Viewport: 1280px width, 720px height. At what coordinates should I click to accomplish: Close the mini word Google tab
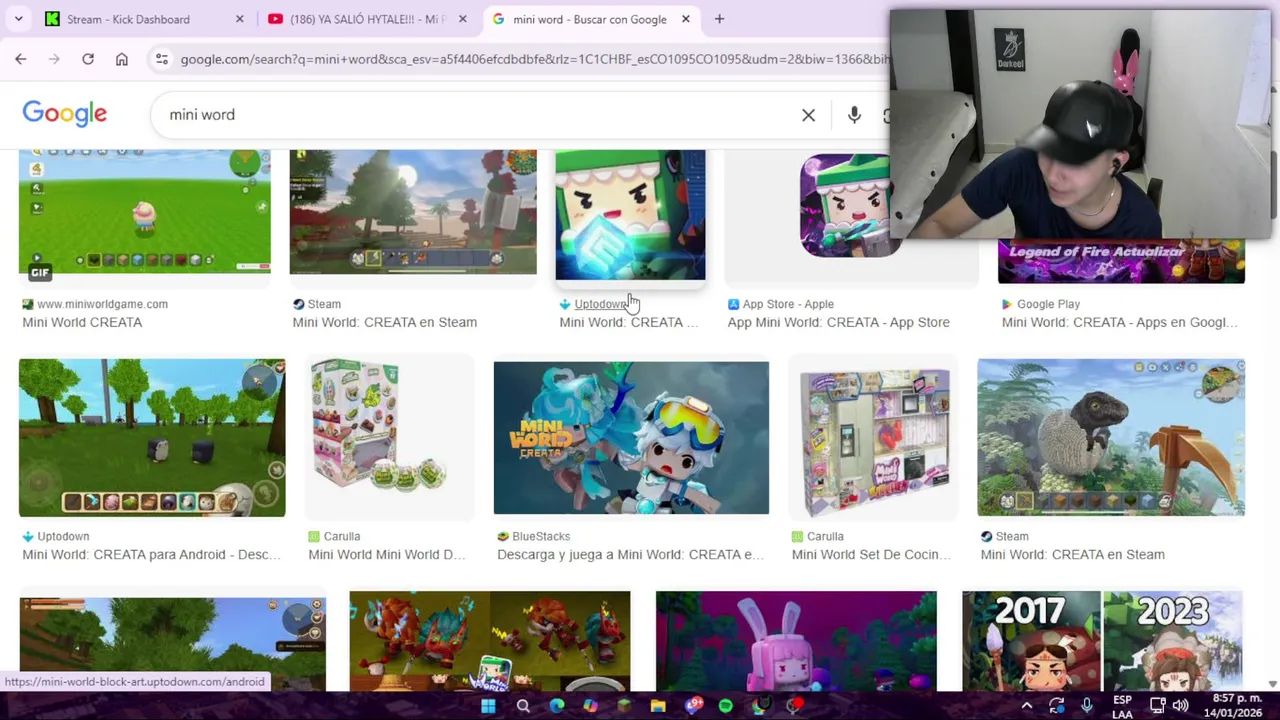point(685,19)
